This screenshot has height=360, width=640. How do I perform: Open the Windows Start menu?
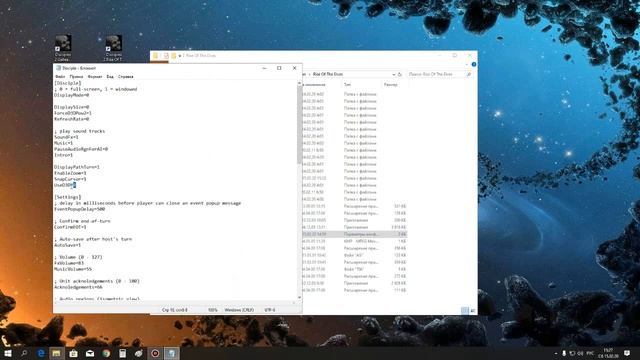(x=8, y=353)
